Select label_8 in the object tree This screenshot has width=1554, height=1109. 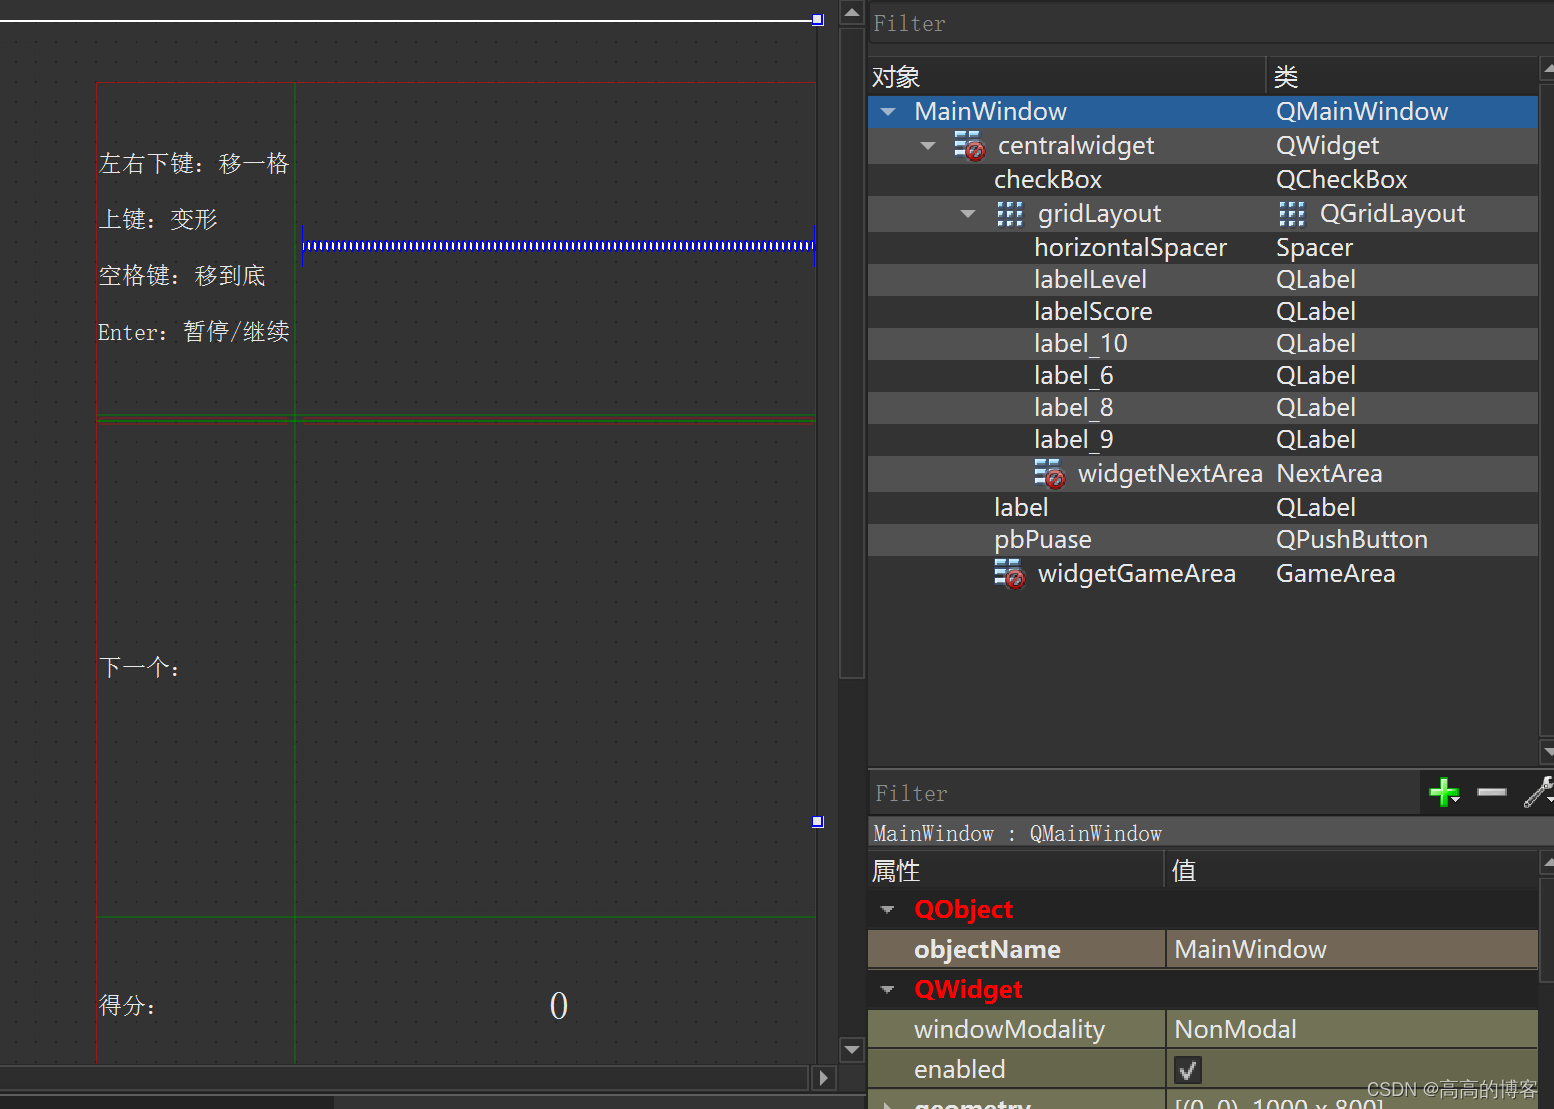[x=1073, y=408]
